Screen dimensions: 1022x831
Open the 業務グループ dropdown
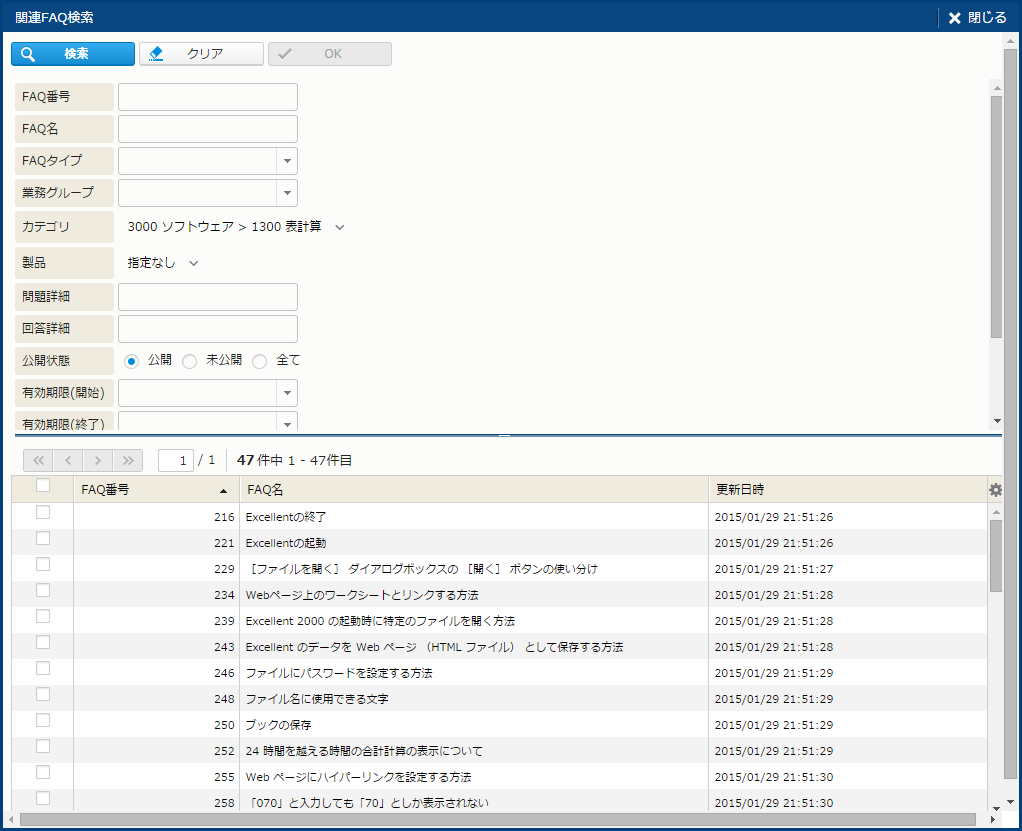click(287, 193)
